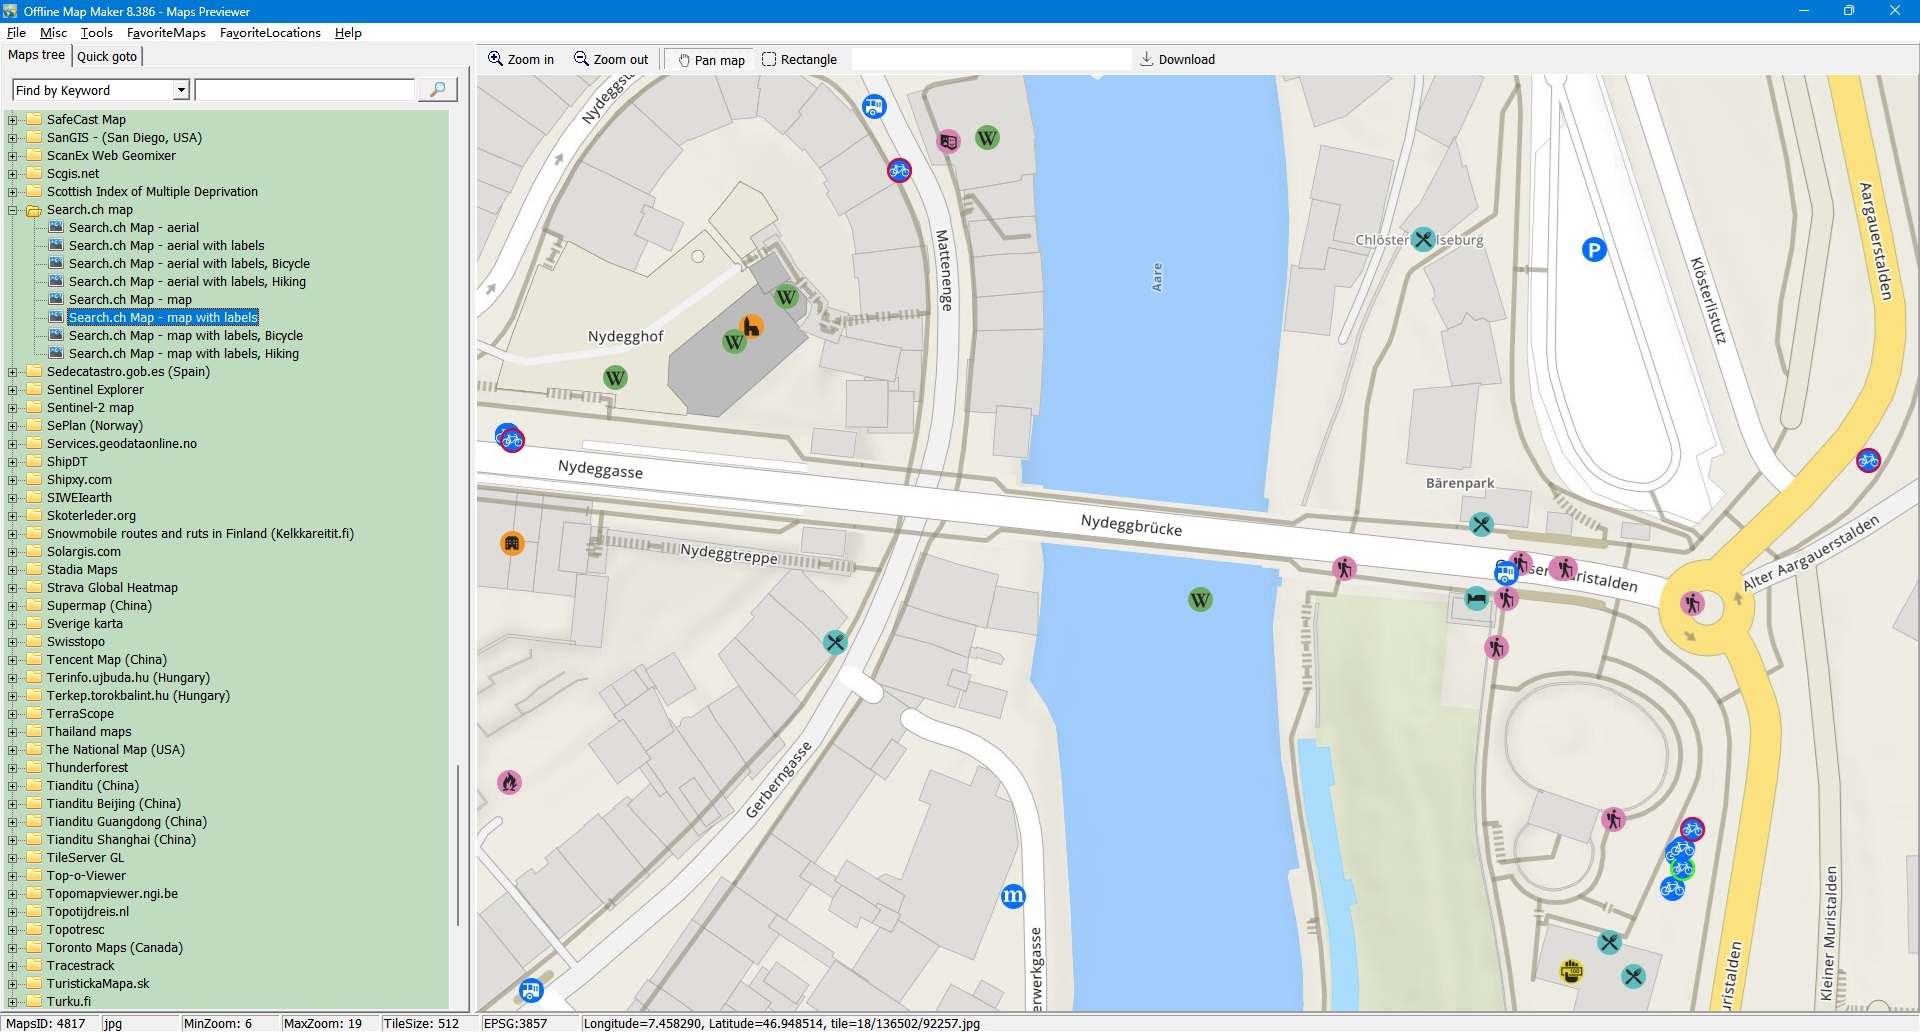
Task: Select the TileServer GL tree item
Action: pyautogui.click(x=86, y=858)
